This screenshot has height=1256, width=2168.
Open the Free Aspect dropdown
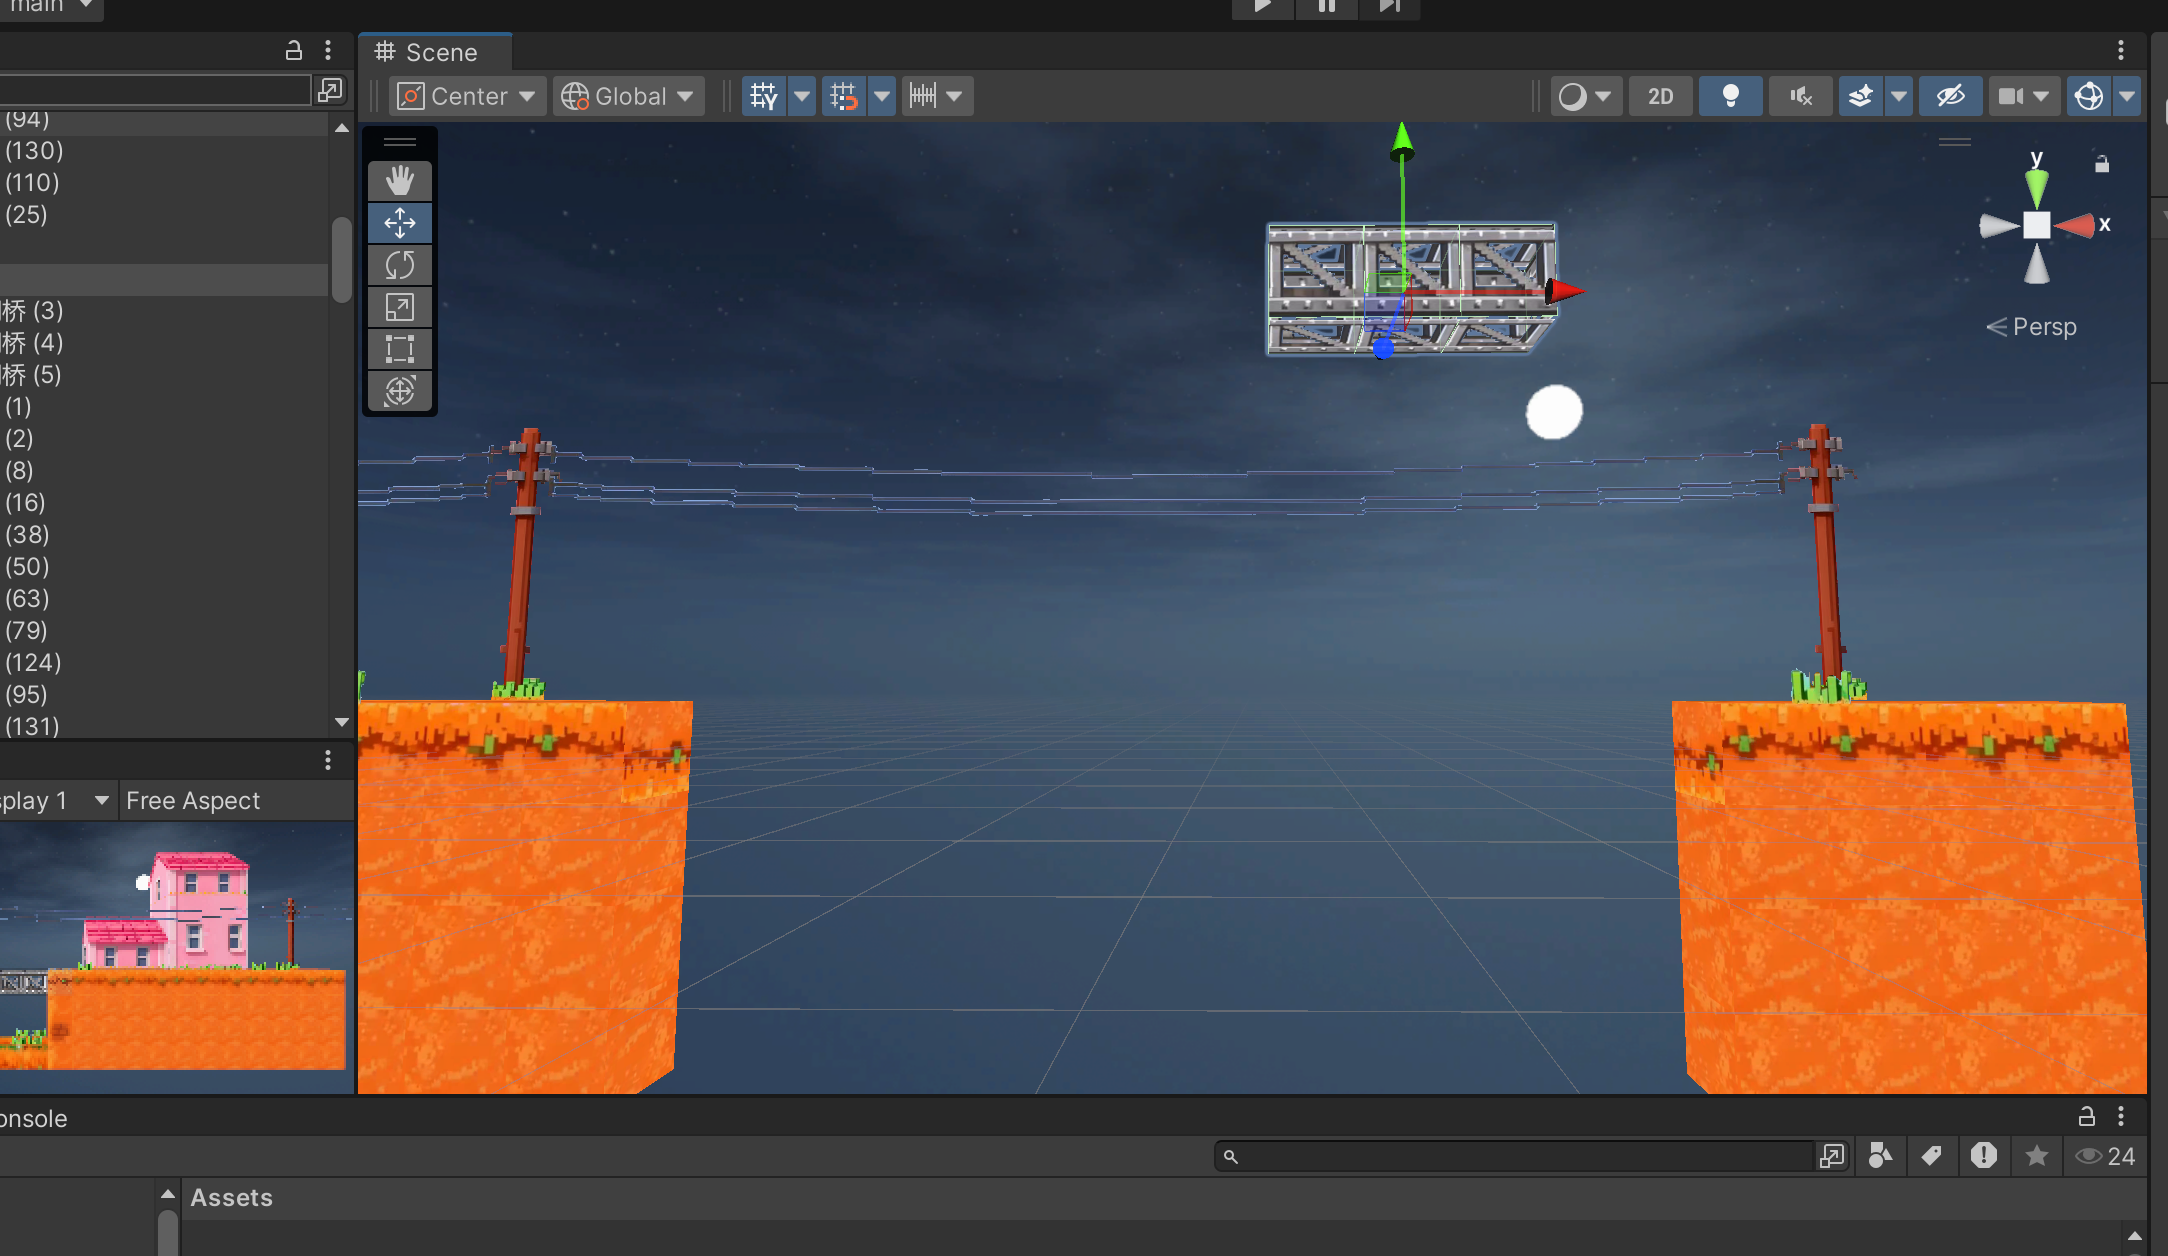tap(193, 801)
